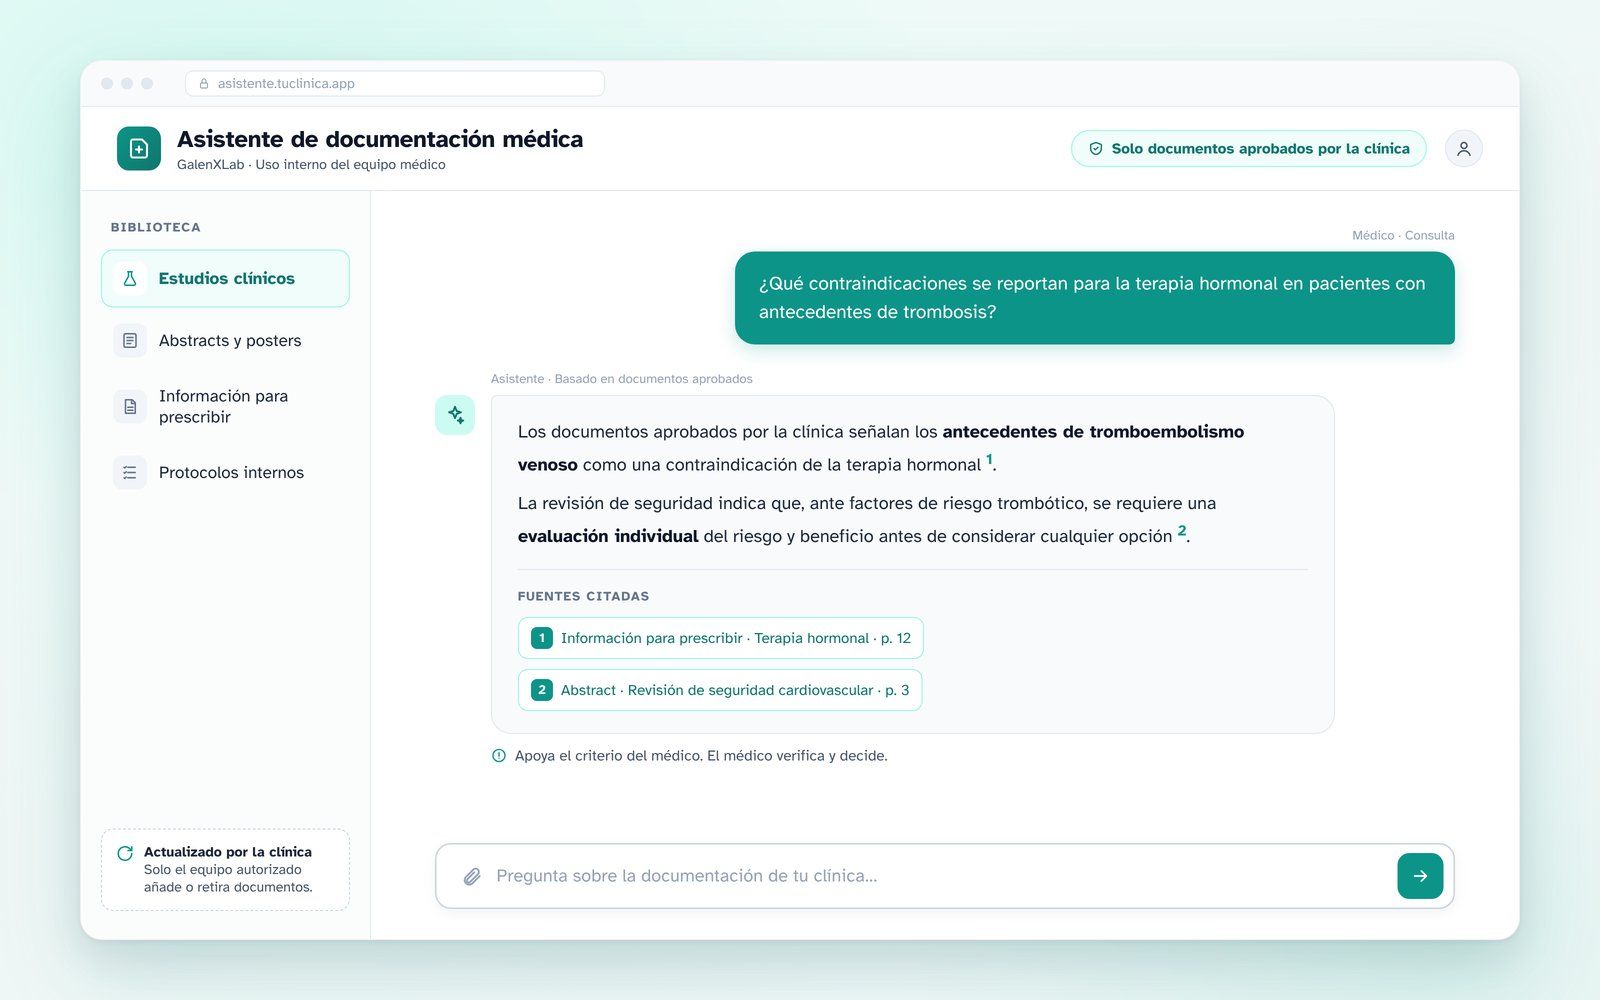This screenshot has height=1000, width=1600.
Task: Click the refresh icon in Actualizado card
Action: click(x=125, y=853)
